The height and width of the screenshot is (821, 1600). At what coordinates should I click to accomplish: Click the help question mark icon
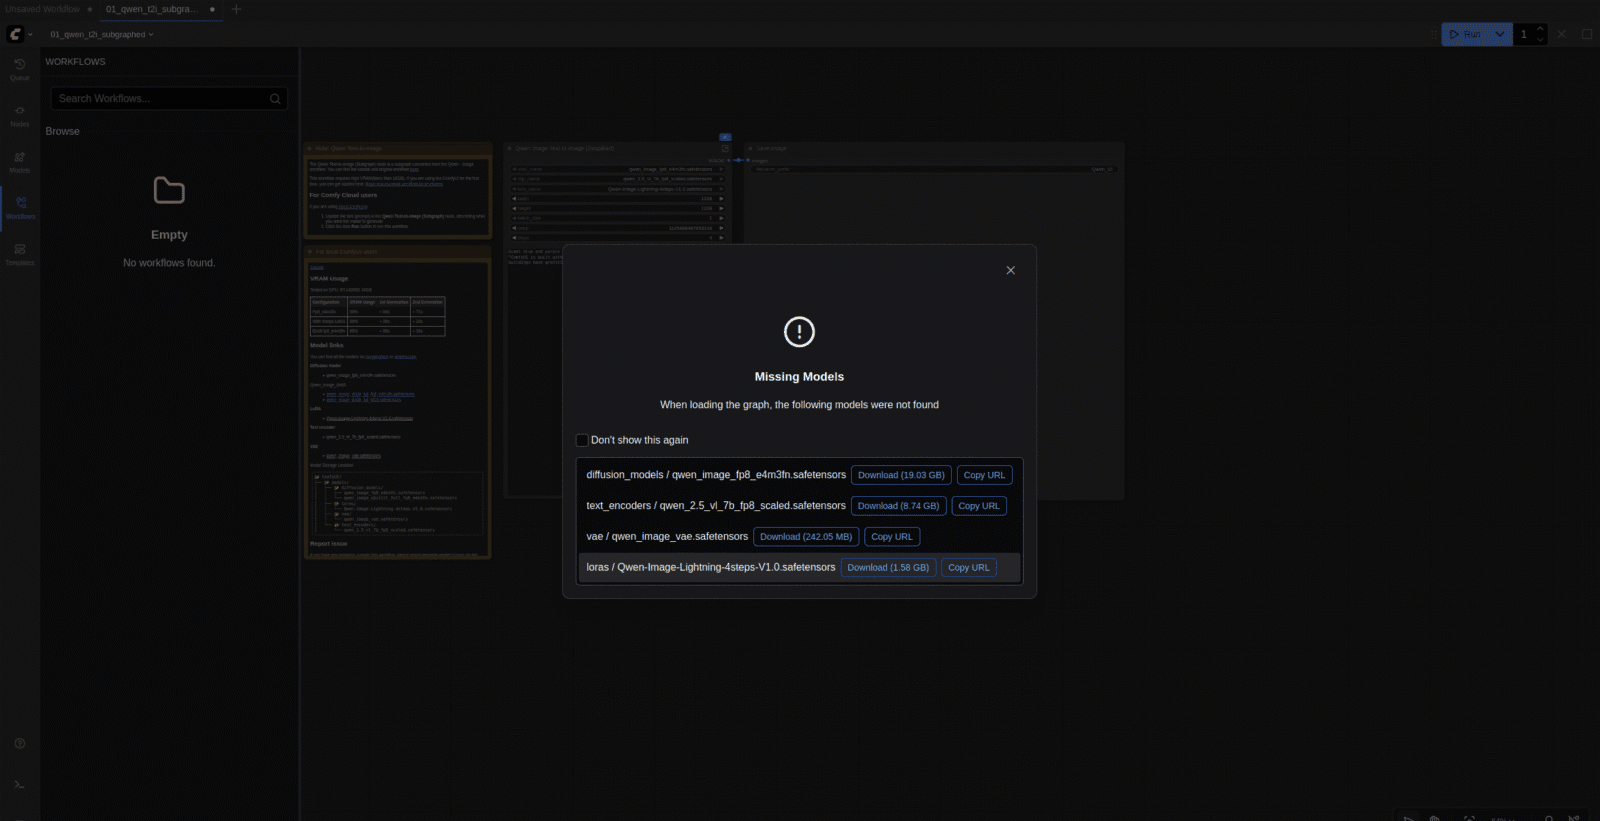point(19,743)
